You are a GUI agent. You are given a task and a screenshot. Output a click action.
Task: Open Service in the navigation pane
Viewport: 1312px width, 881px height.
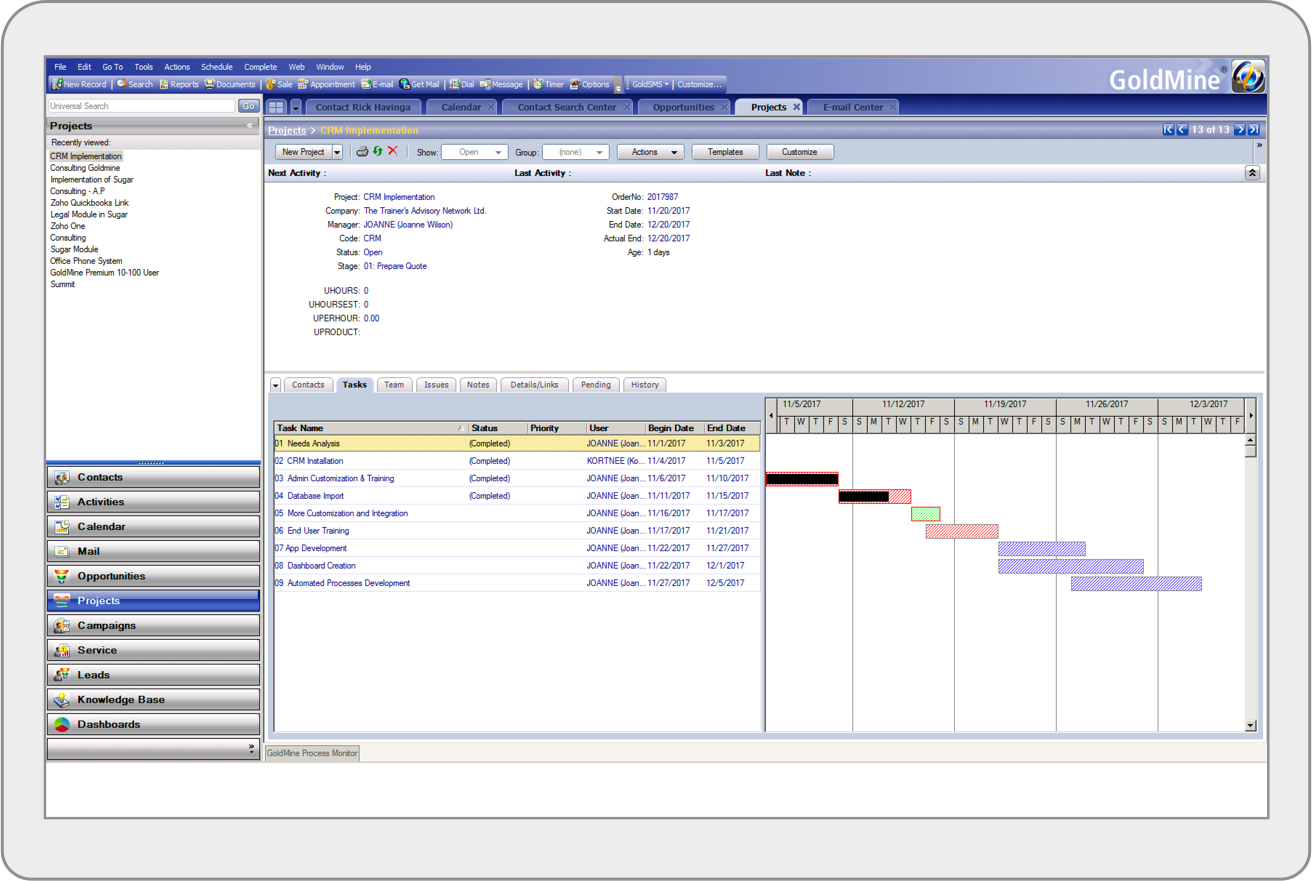[x=153, y=650]
